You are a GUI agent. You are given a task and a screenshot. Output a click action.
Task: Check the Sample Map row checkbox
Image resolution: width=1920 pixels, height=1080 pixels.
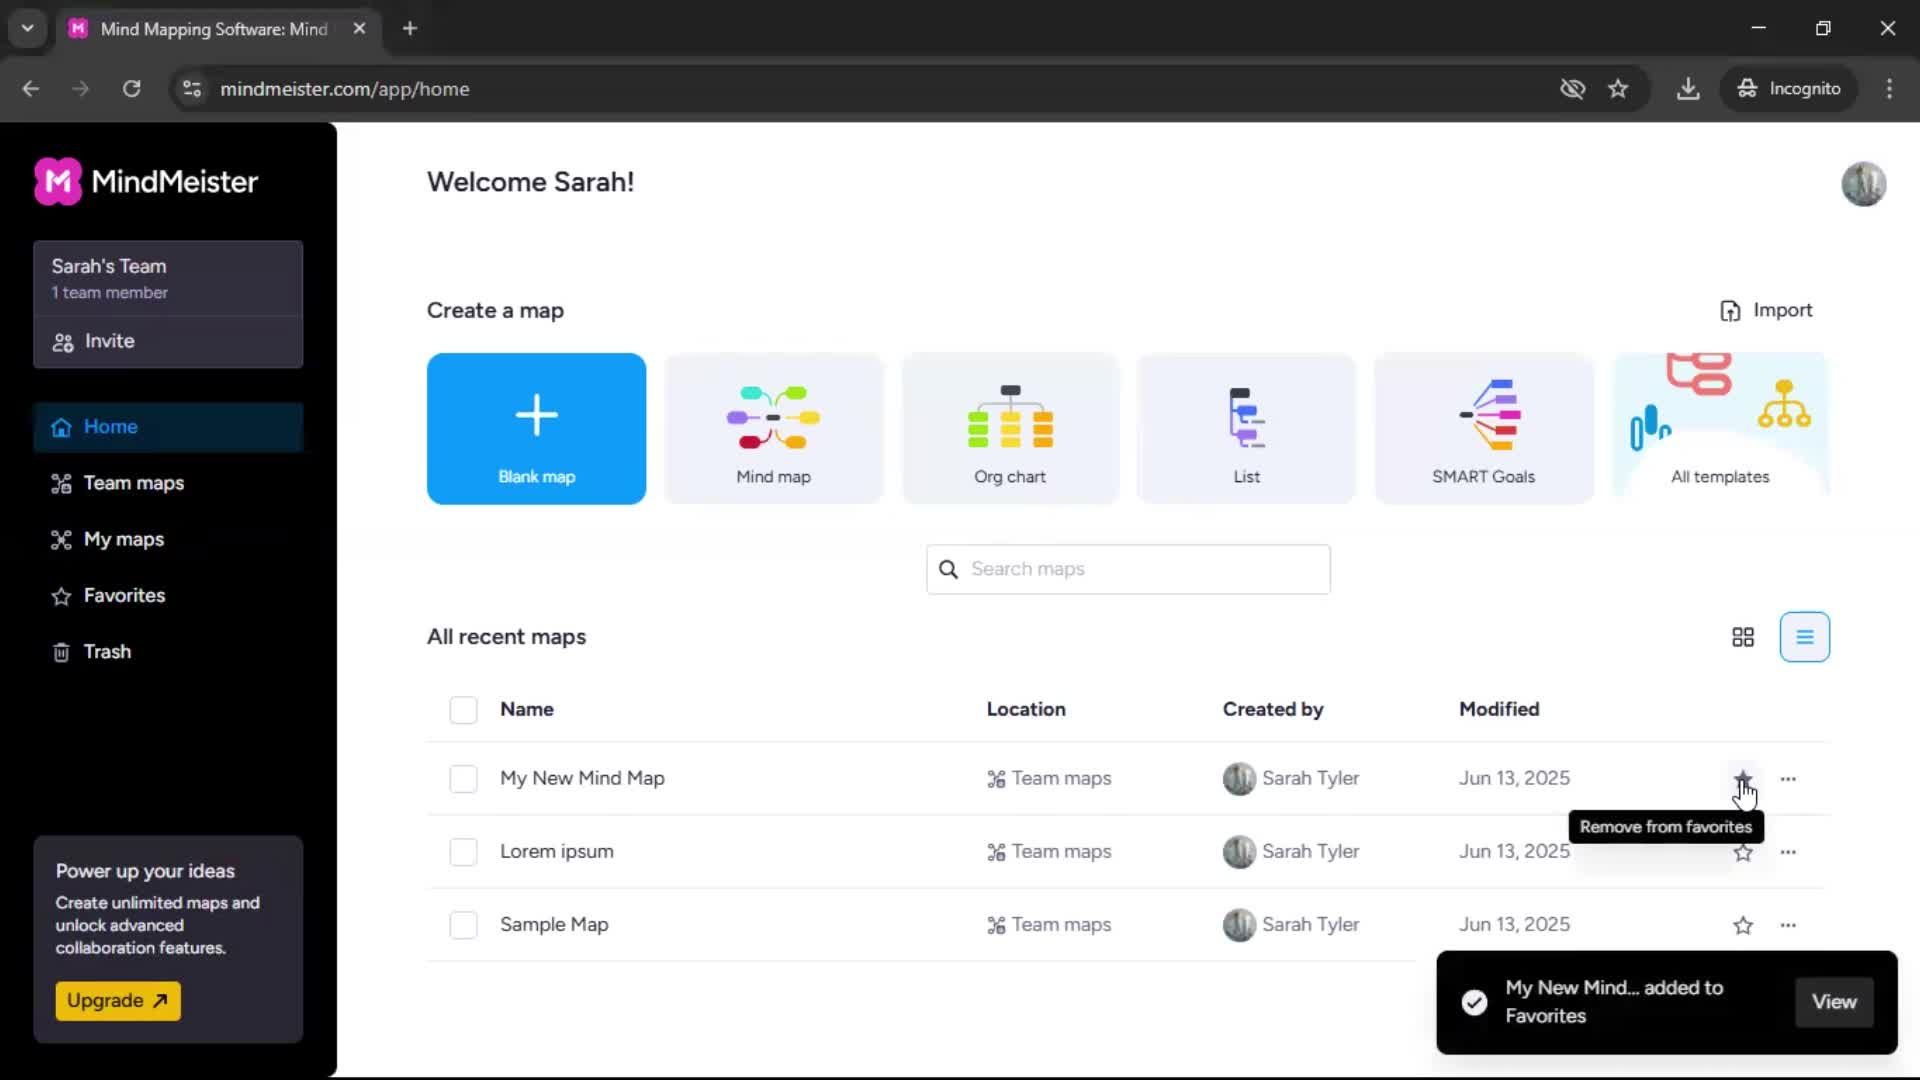click(463, 925)
